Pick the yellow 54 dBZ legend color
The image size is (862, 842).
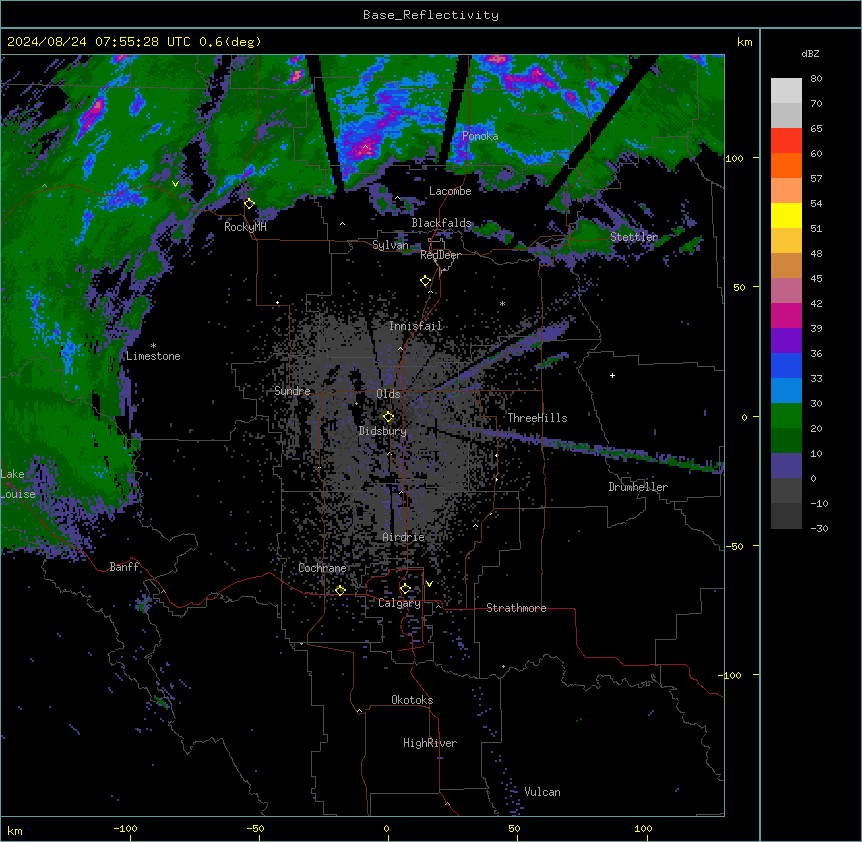coord(786,215)
